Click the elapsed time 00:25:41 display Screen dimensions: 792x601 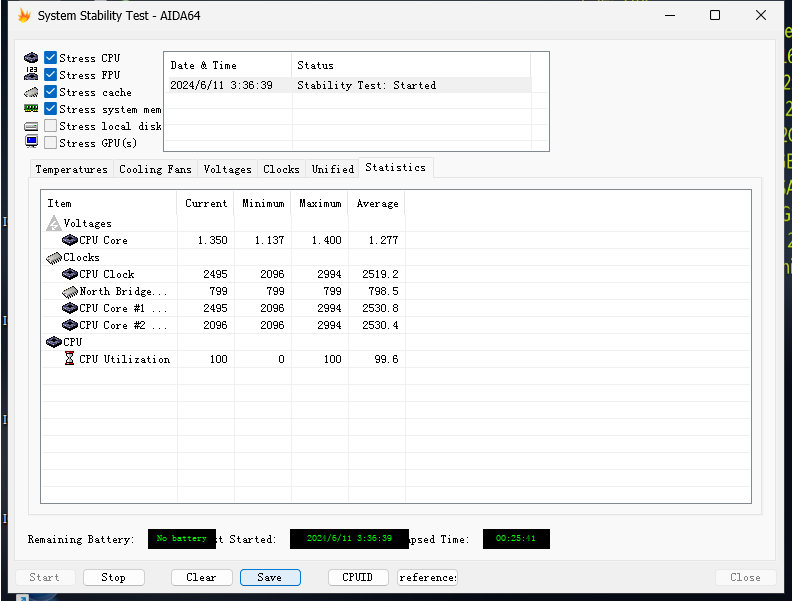point(516,538)
